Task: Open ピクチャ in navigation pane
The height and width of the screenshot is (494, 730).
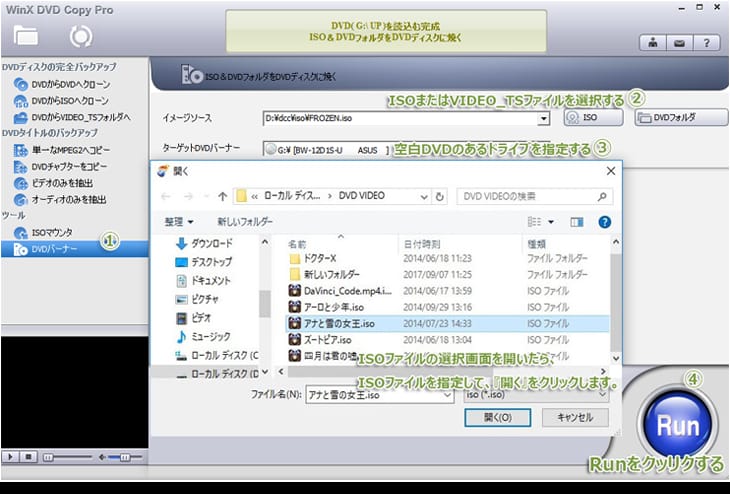Action: [x=197, y=299]
